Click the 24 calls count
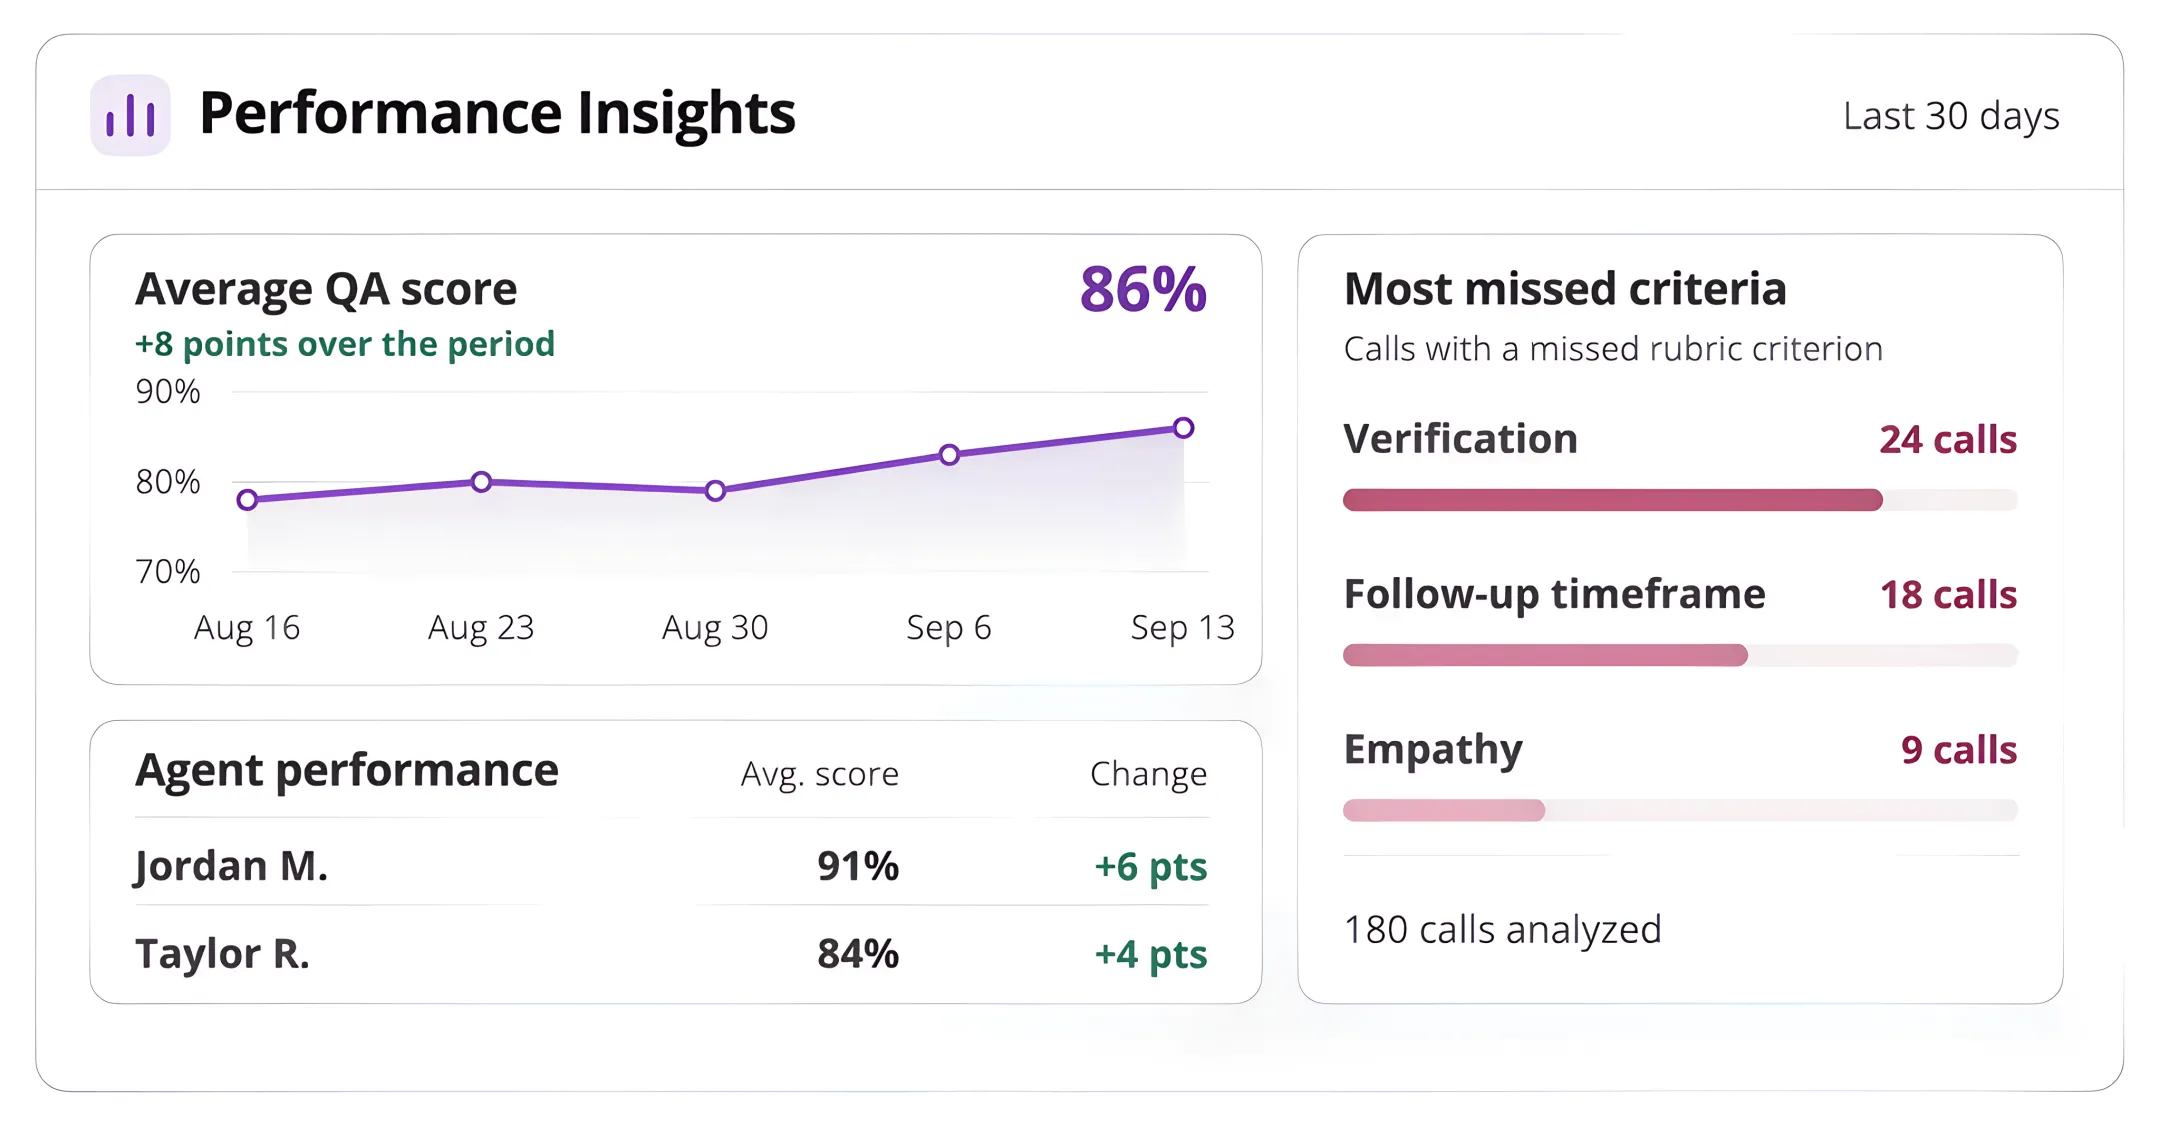Screen dimensions: 2160x1126 click(1947, 439)
